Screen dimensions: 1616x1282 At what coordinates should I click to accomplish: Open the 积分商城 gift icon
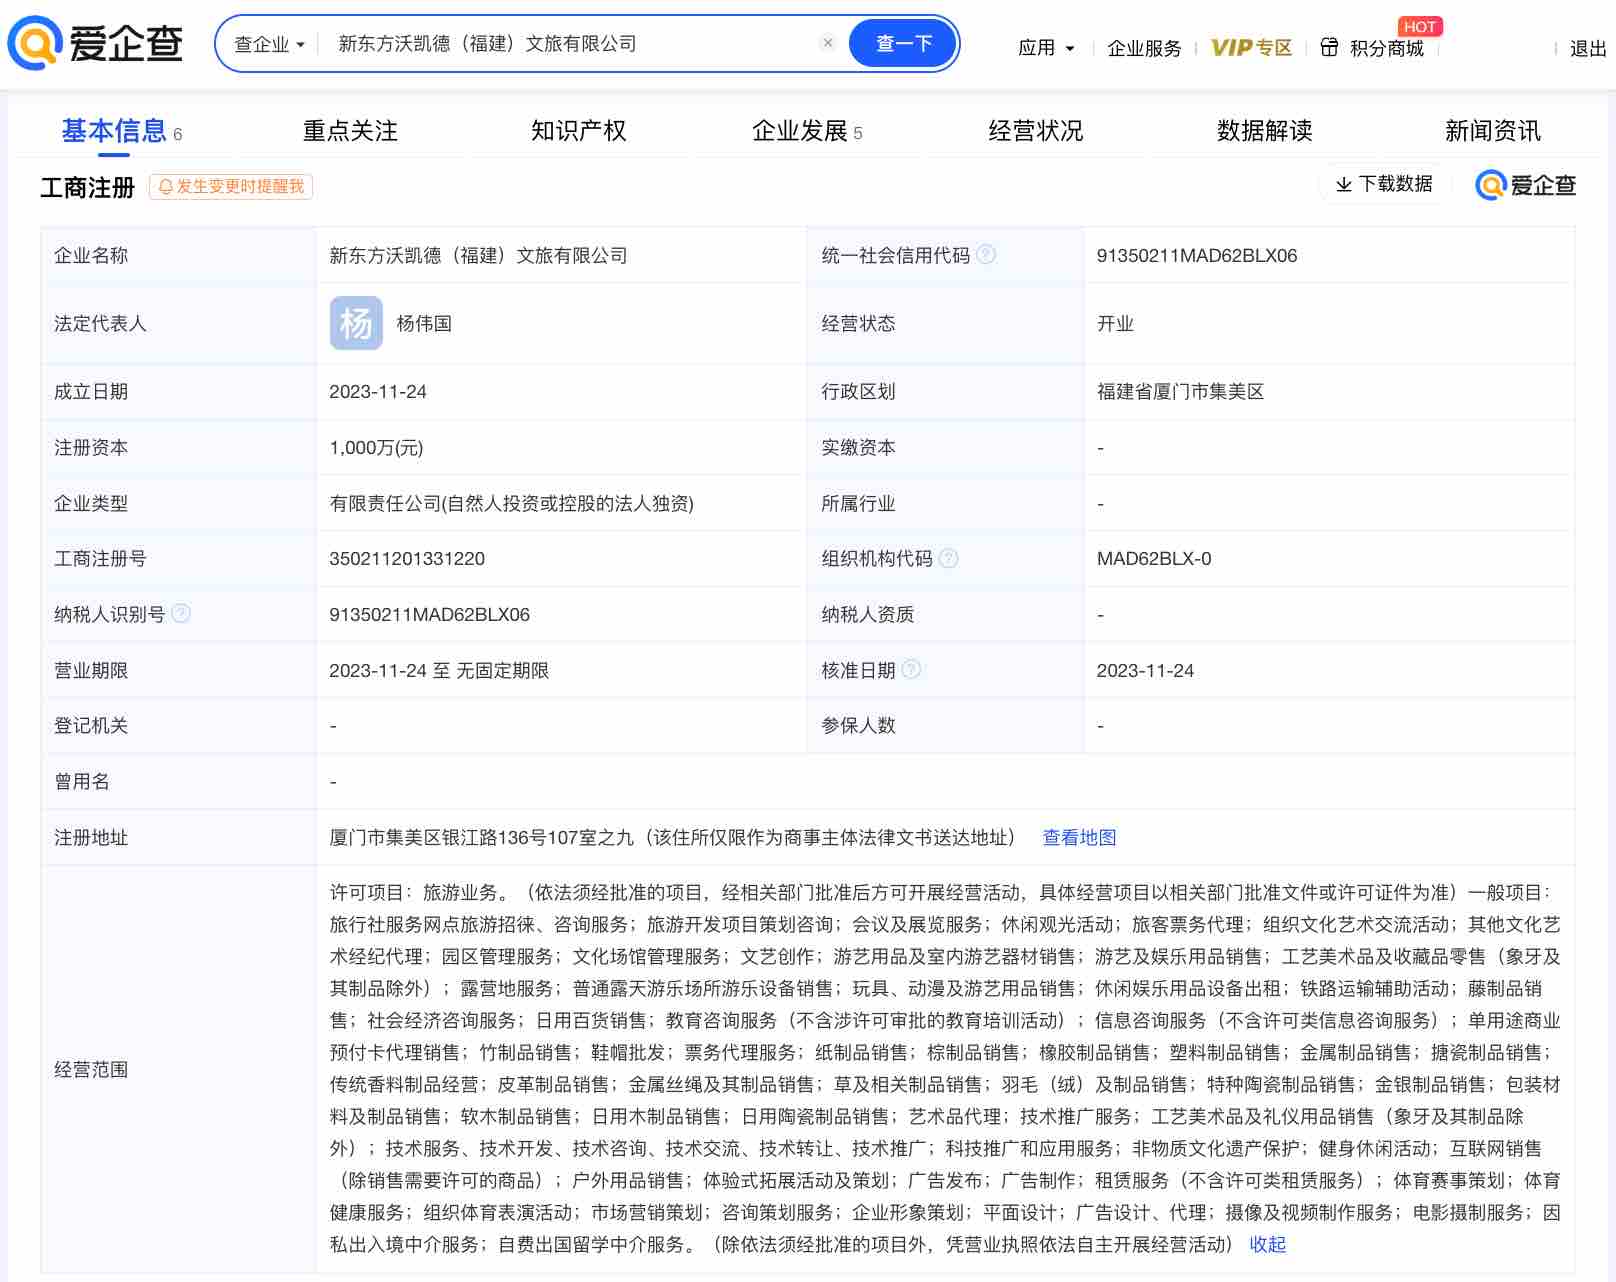click(1329, 47)
